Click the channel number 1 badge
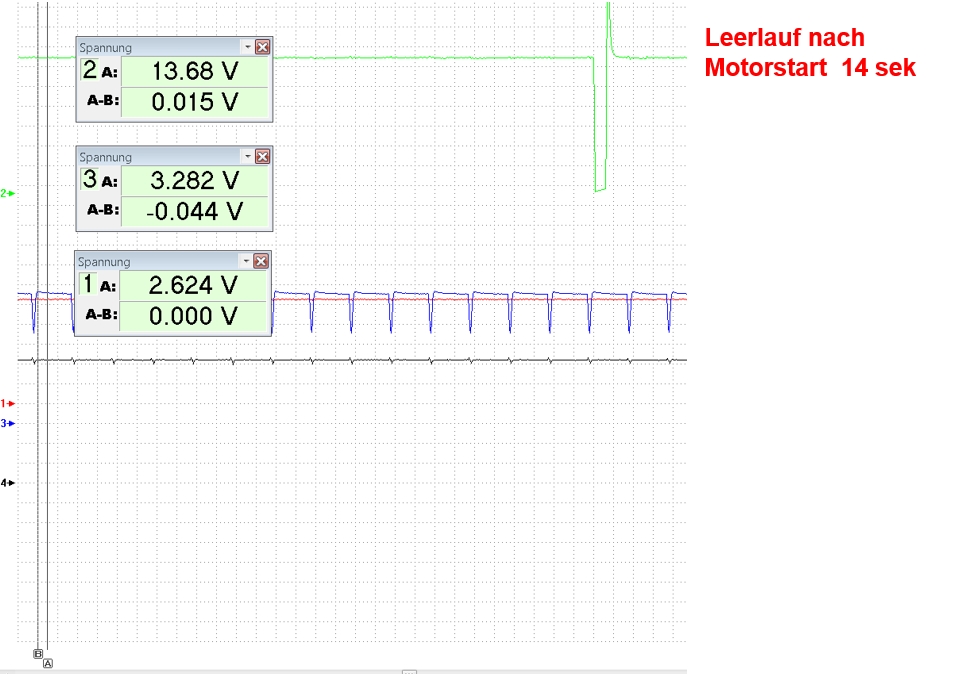971x674 pixels. [88, 284]
